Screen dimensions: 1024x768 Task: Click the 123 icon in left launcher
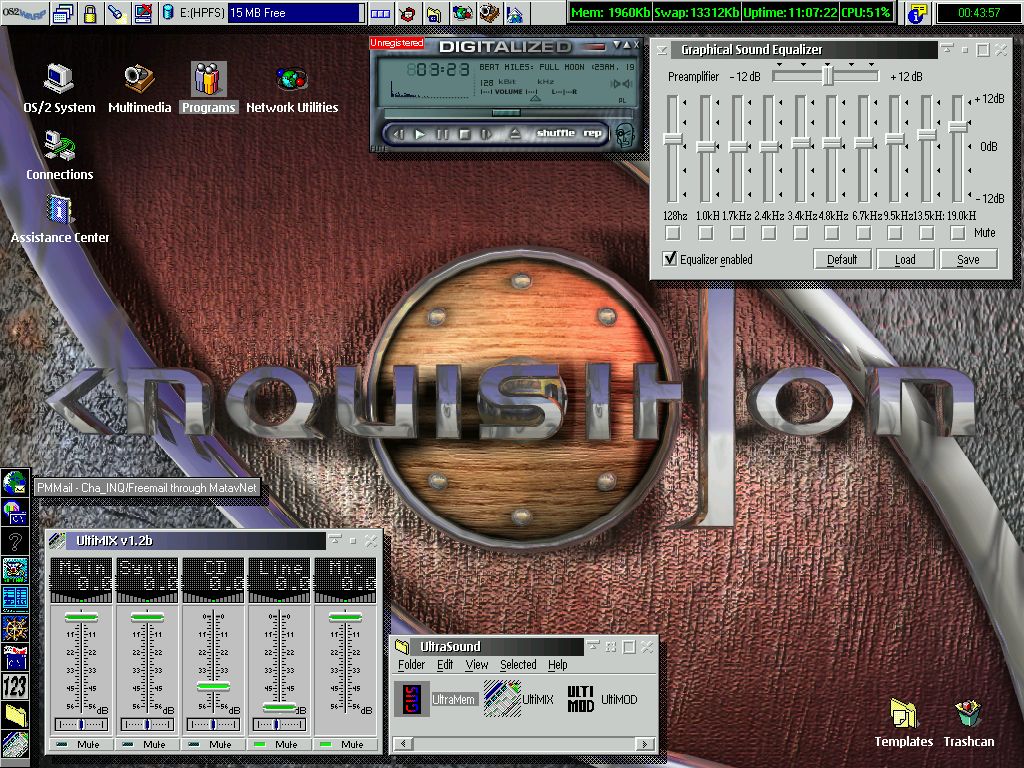tap(14, 686)
